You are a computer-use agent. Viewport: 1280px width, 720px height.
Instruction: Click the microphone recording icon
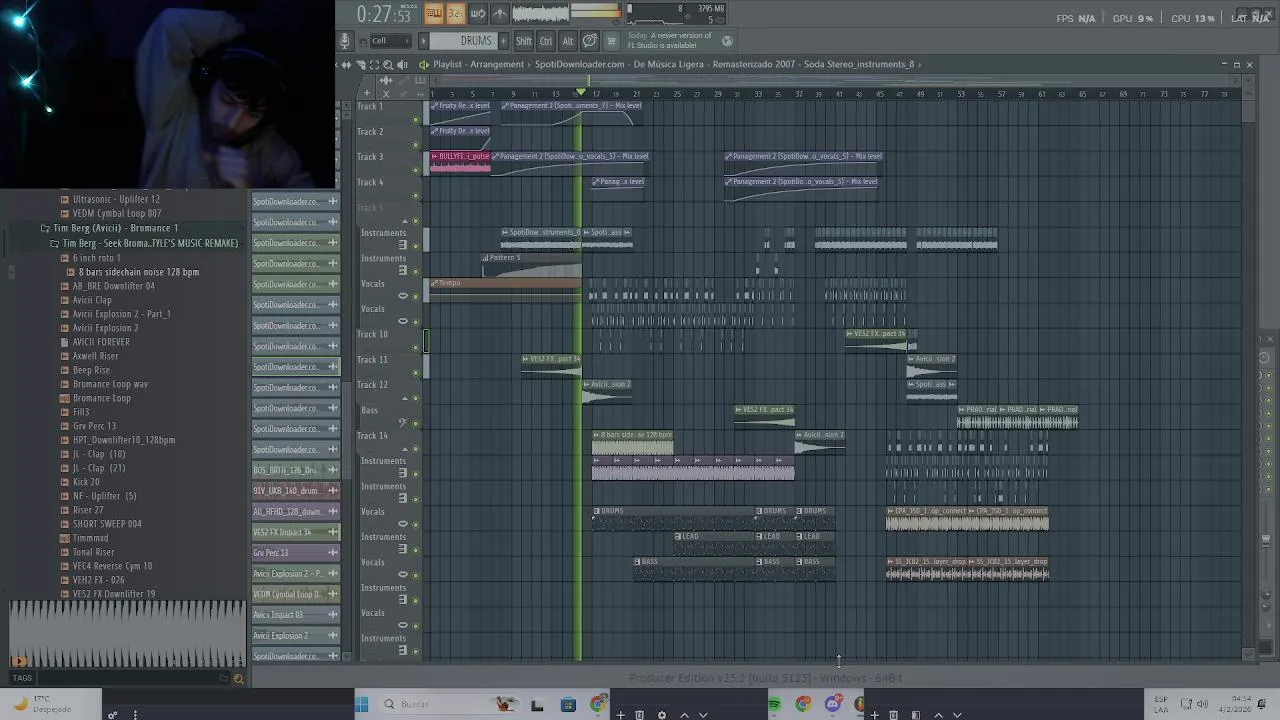click(345, 41)
